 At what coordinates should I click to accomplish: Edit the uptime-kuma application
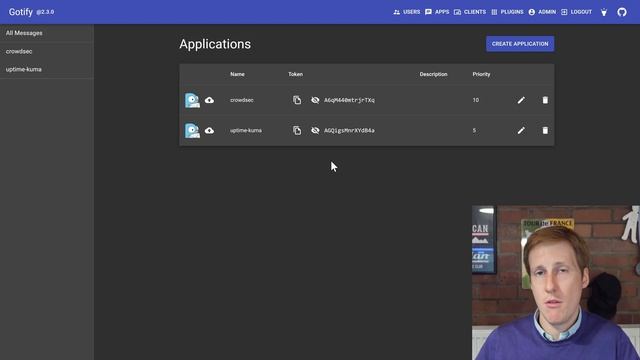[x=521, y=131]
